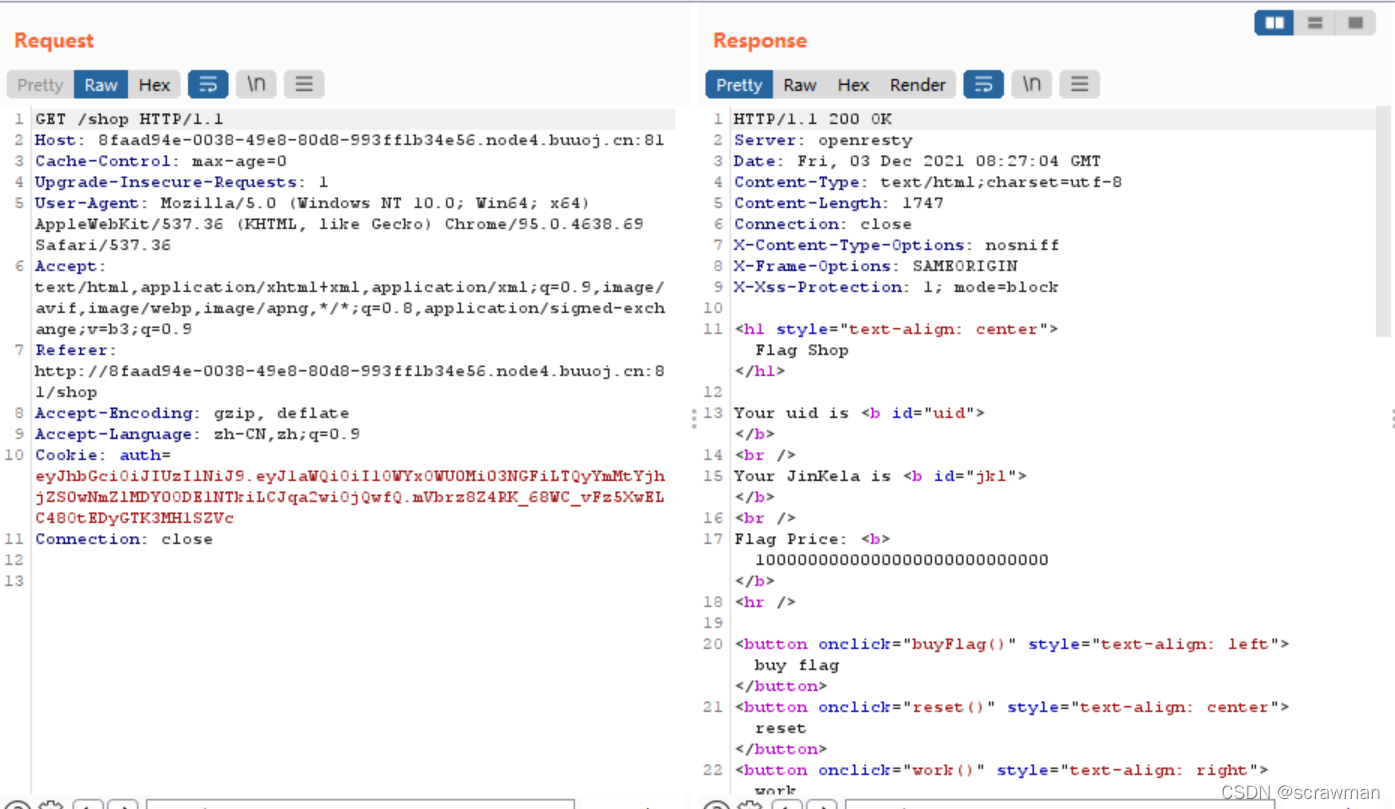Click 'Connection: close' in Response panel
Viewport: 1395px width, 809px height.
823,224
